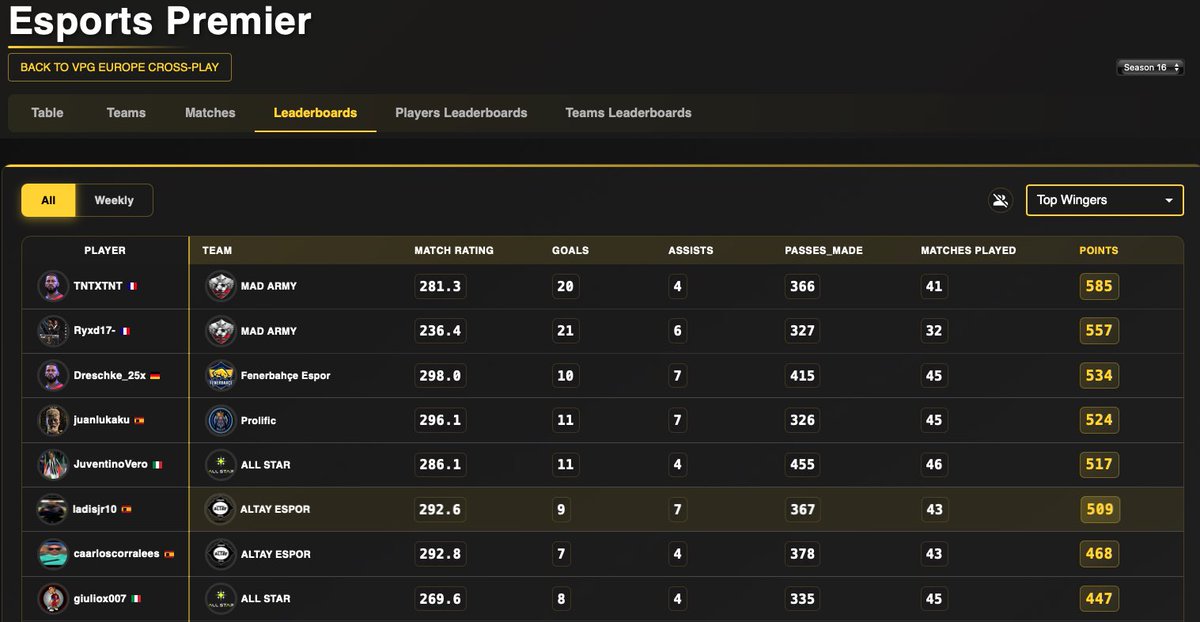The height and width of the screenshot is (622, 1200).
Task: Click the Team column header
Action: point(217,250)
